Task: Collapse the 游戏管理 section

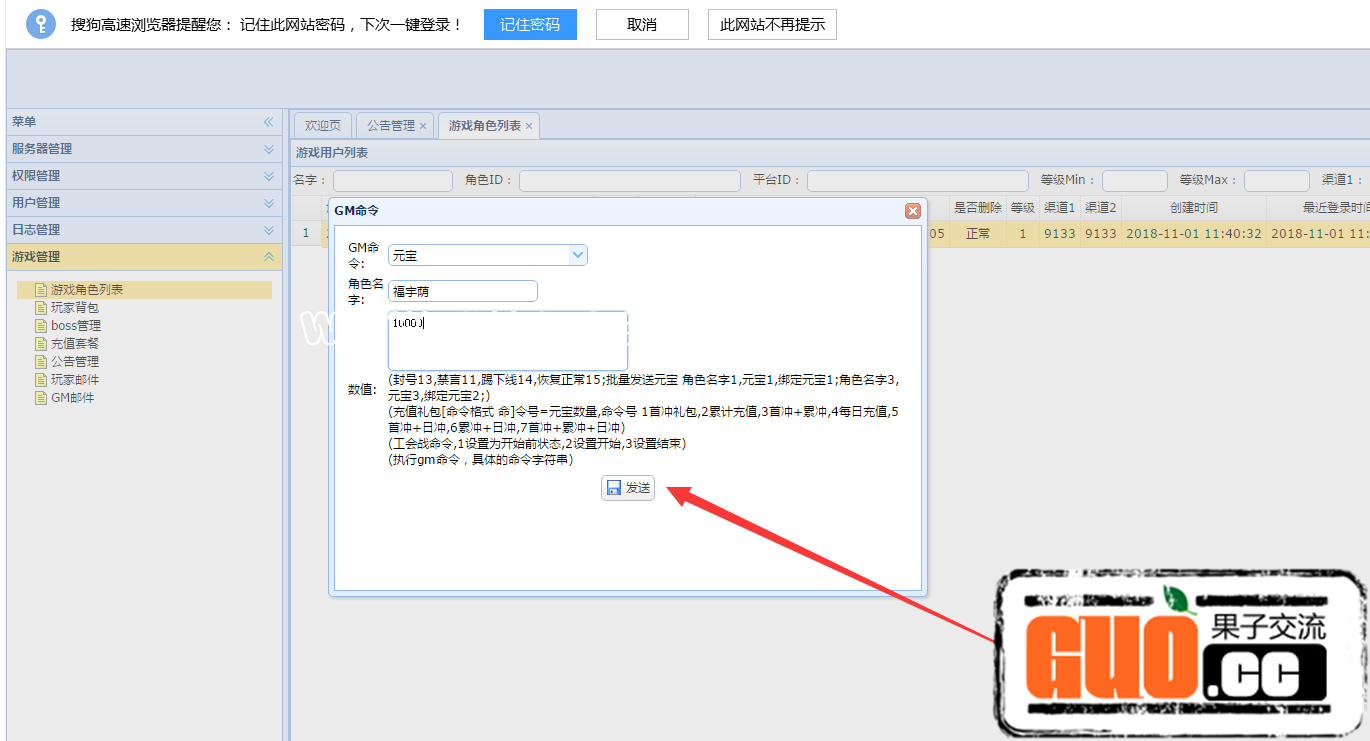Action: [268, 257]
